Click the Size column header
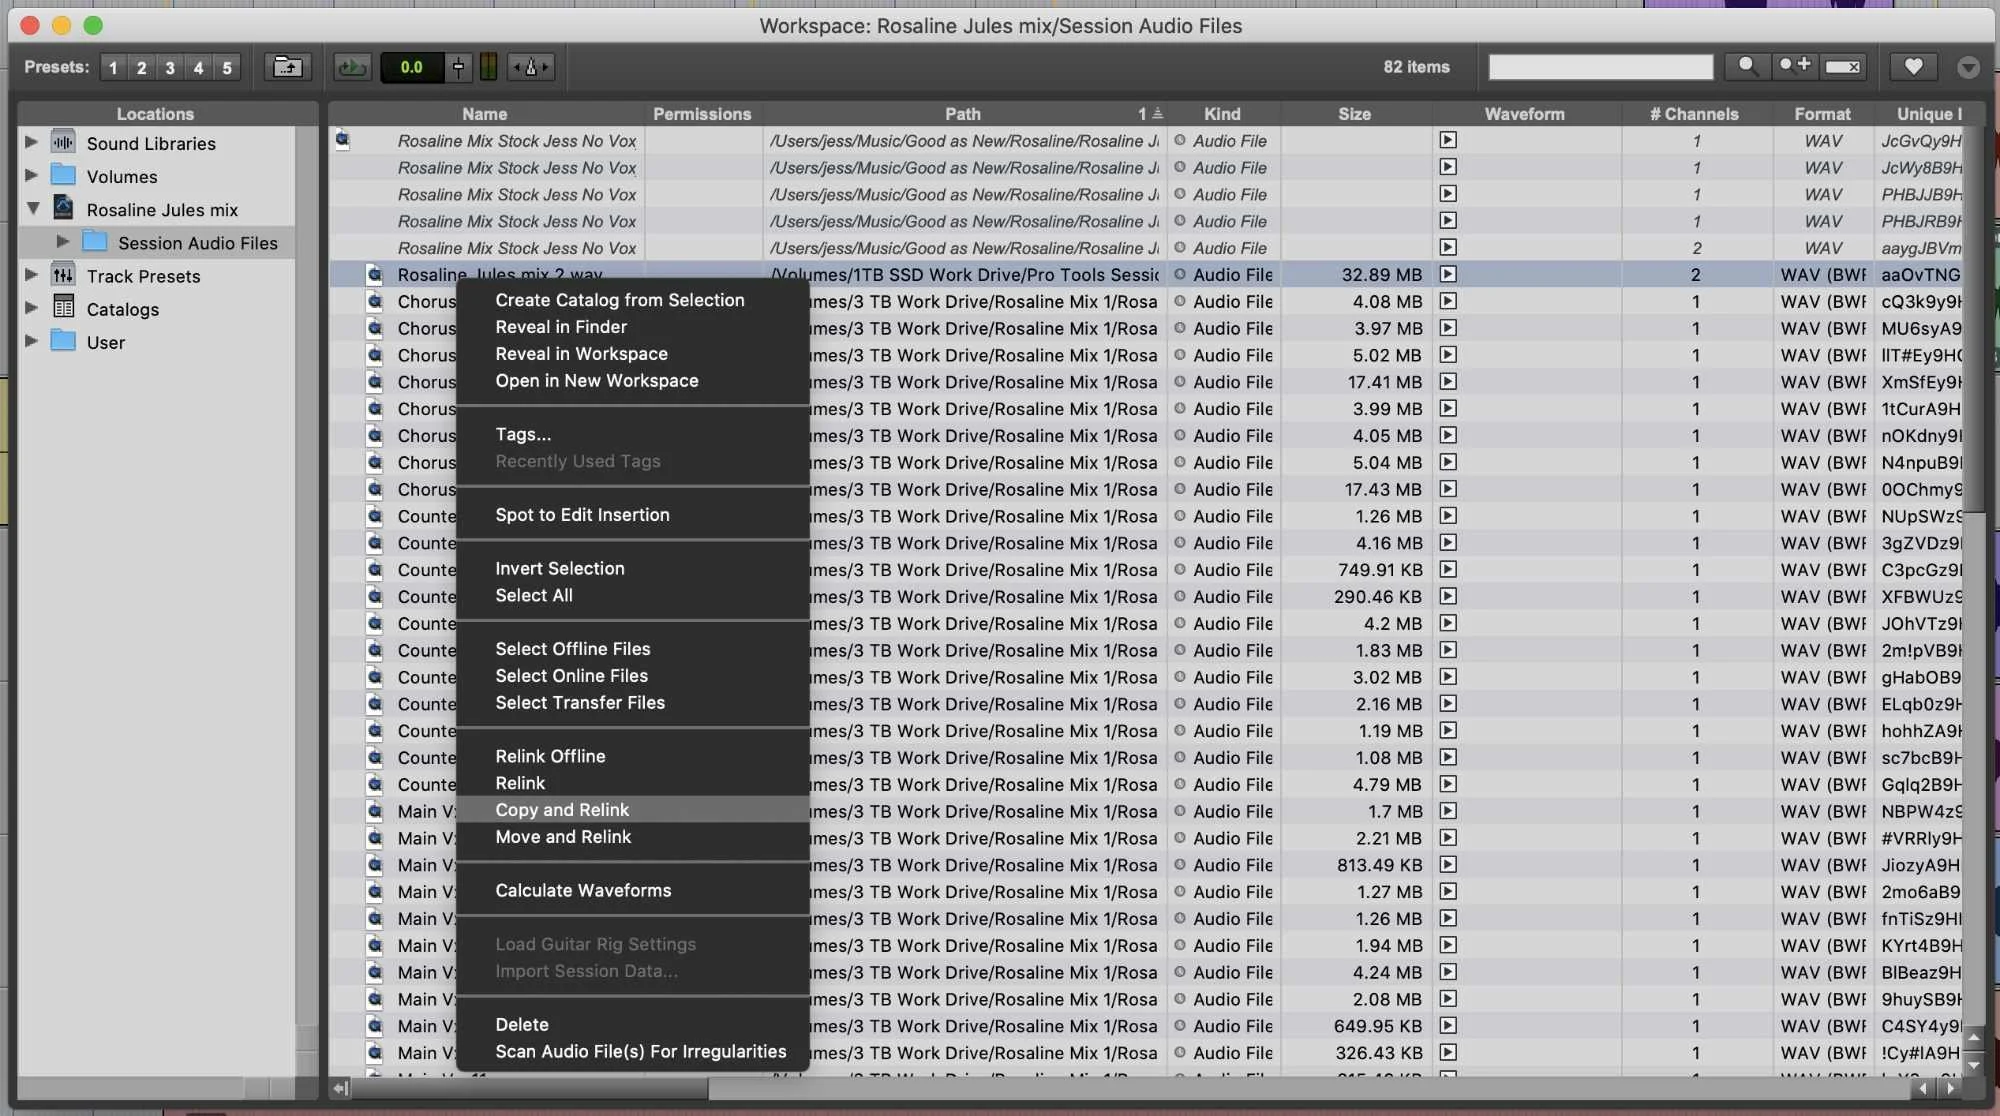This screenshot has width=2000, height=1116. click(1354, 114)
